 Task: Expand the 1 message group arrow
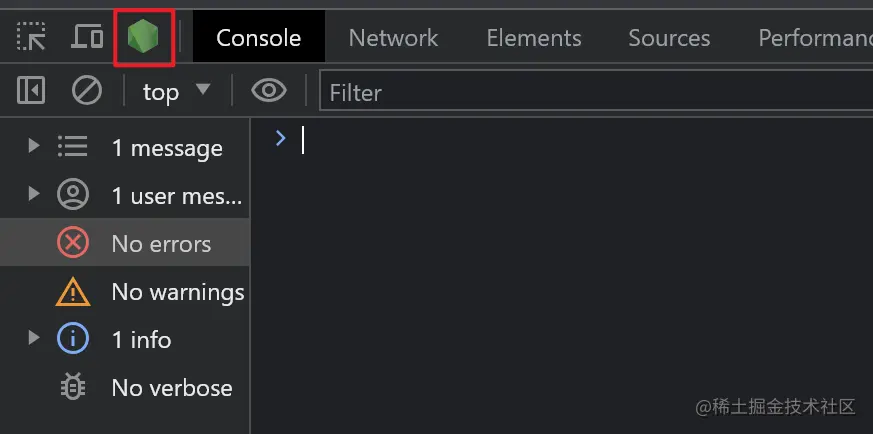coord(34,147)
